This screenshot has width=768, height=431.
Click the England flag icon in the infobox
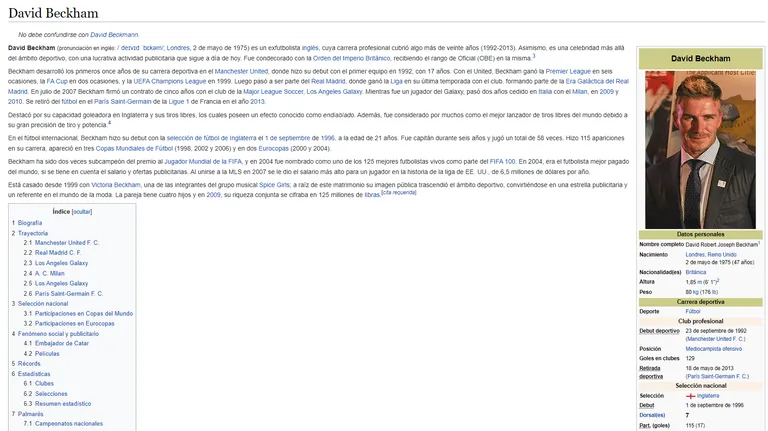pyautogui.click(x=691, y=396)
